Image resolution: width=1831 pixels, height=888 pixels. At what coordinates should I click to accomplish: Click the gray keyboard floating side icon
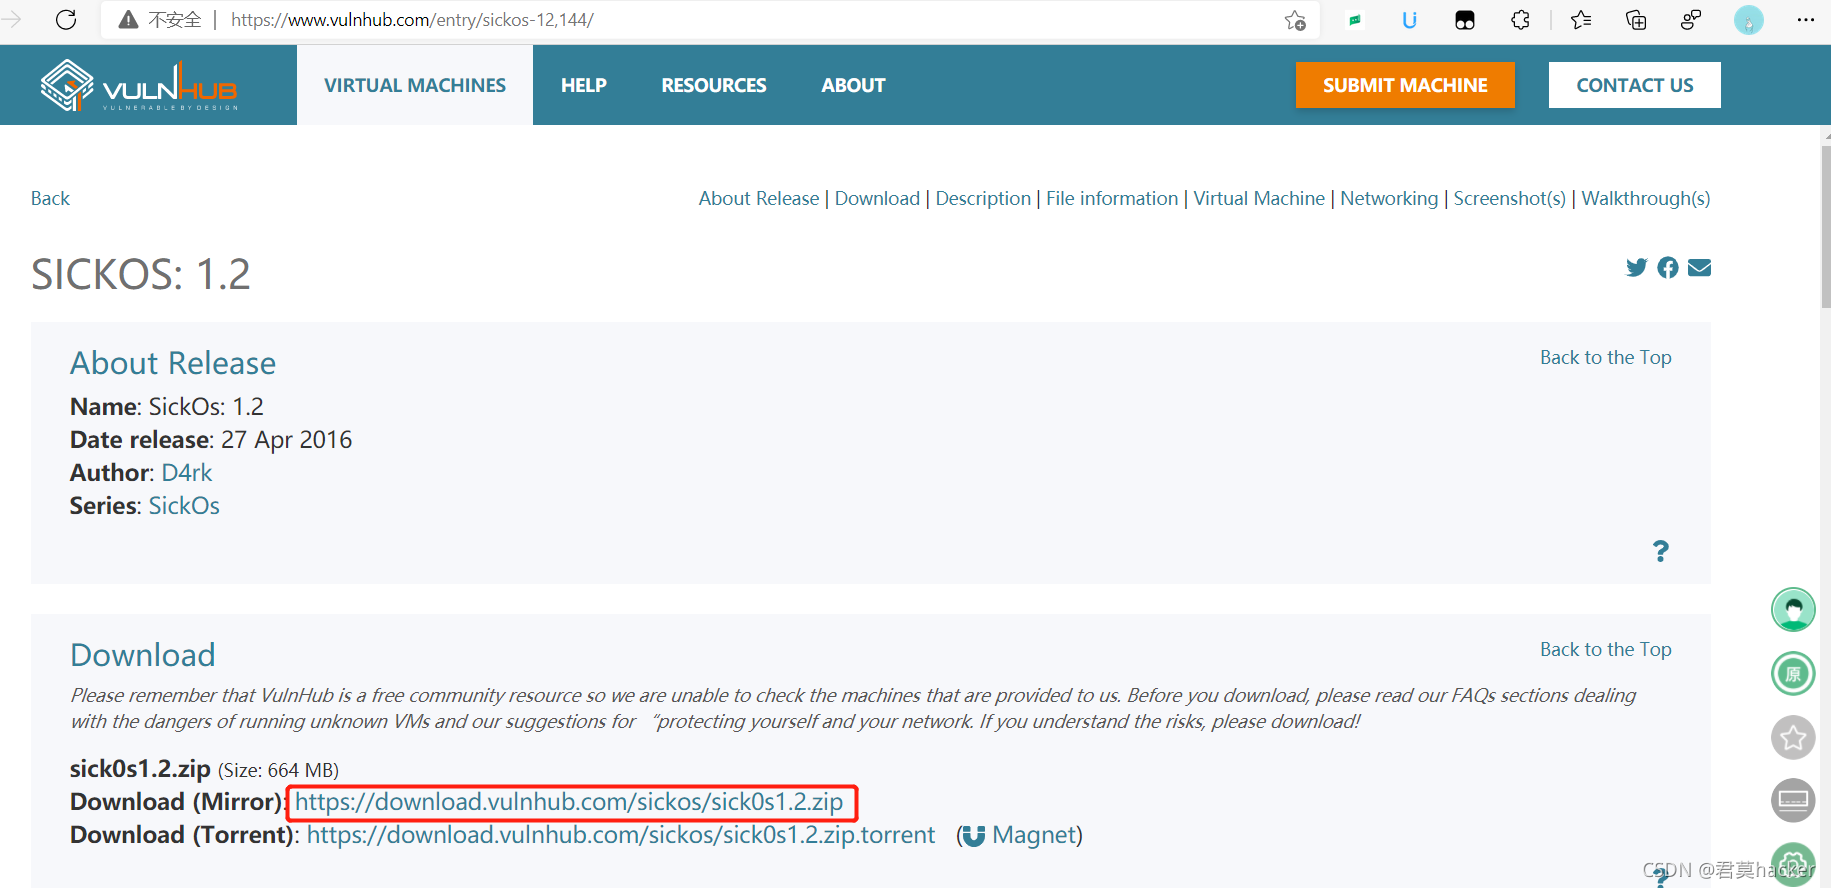click(1793, 800)
